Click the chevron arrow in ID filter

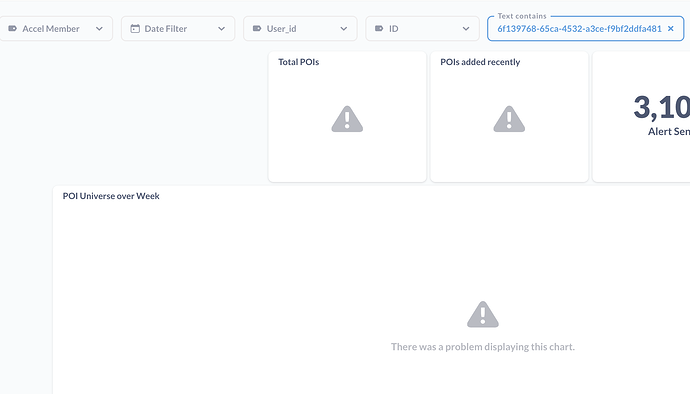pos(466,29)
